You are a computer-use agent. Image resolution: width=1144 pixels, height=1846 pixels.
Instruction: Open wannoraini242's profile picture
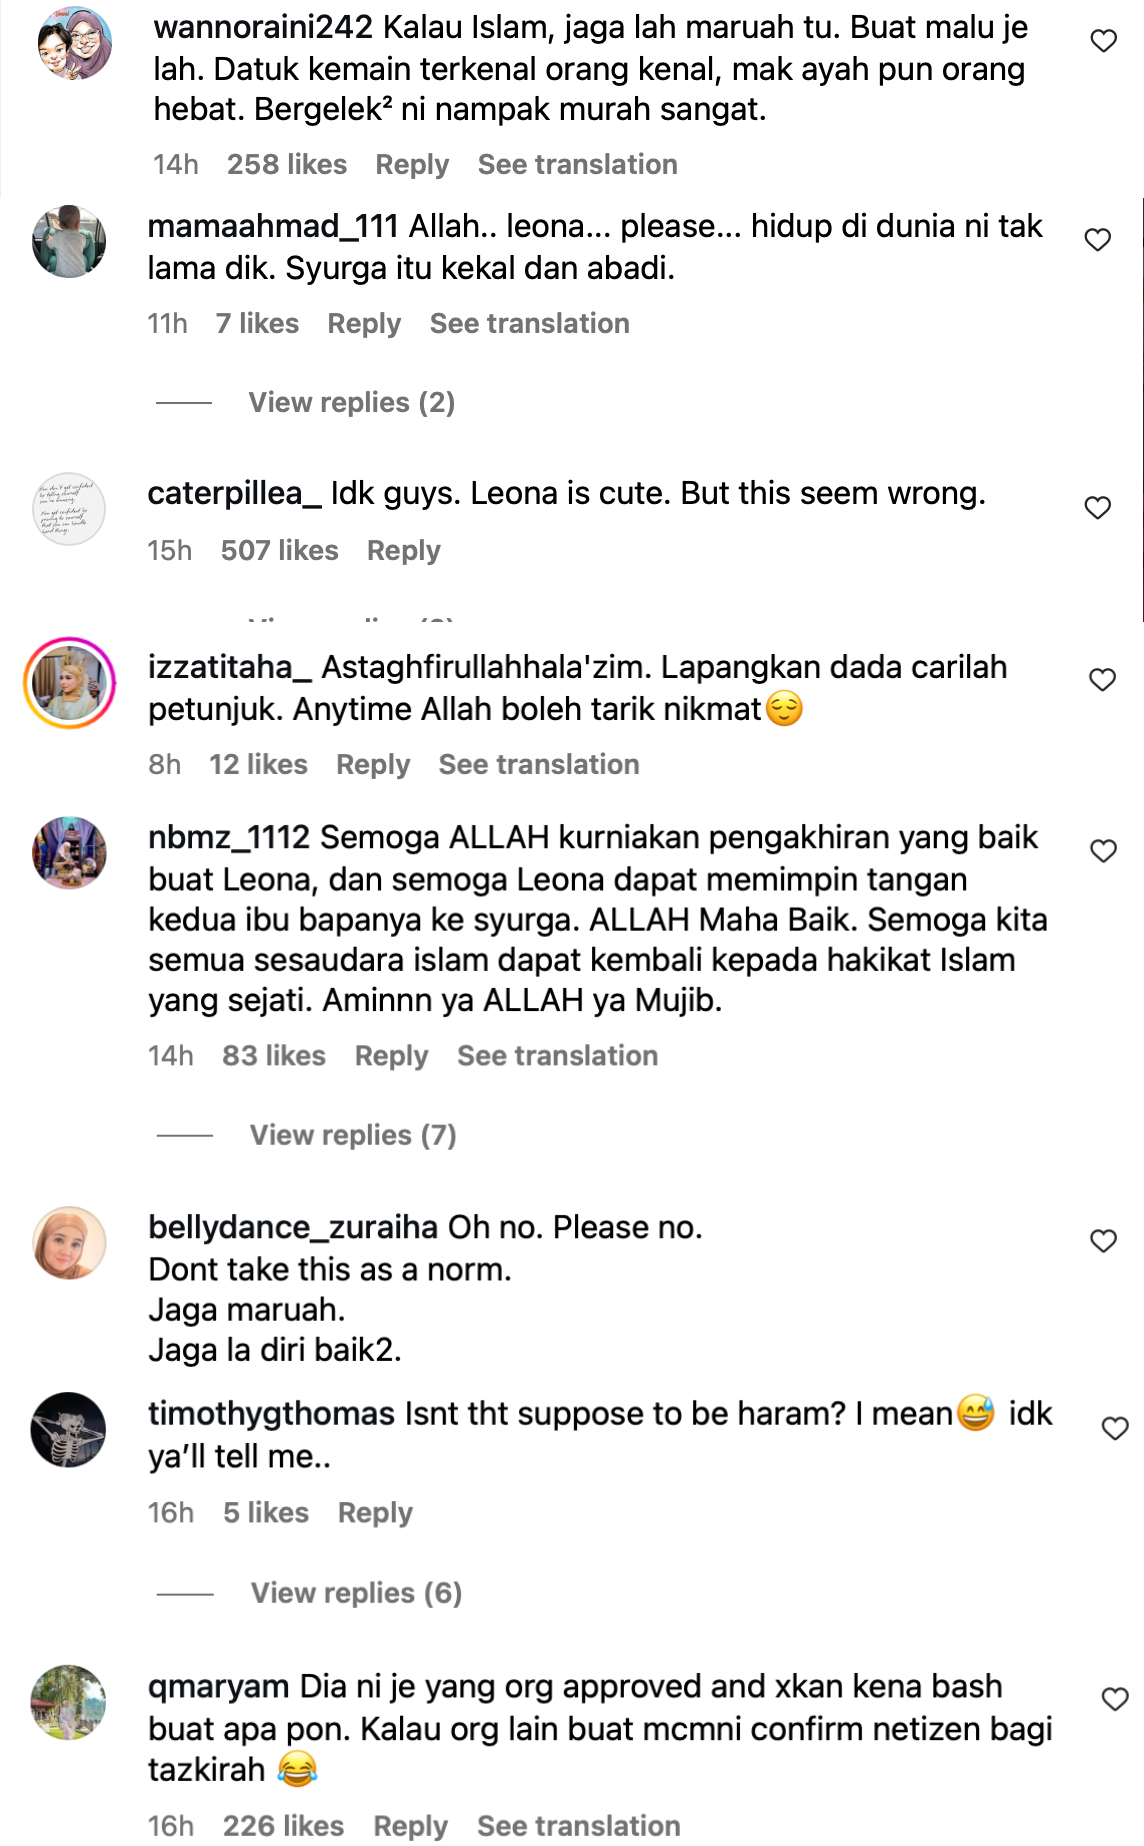[74, 43]
